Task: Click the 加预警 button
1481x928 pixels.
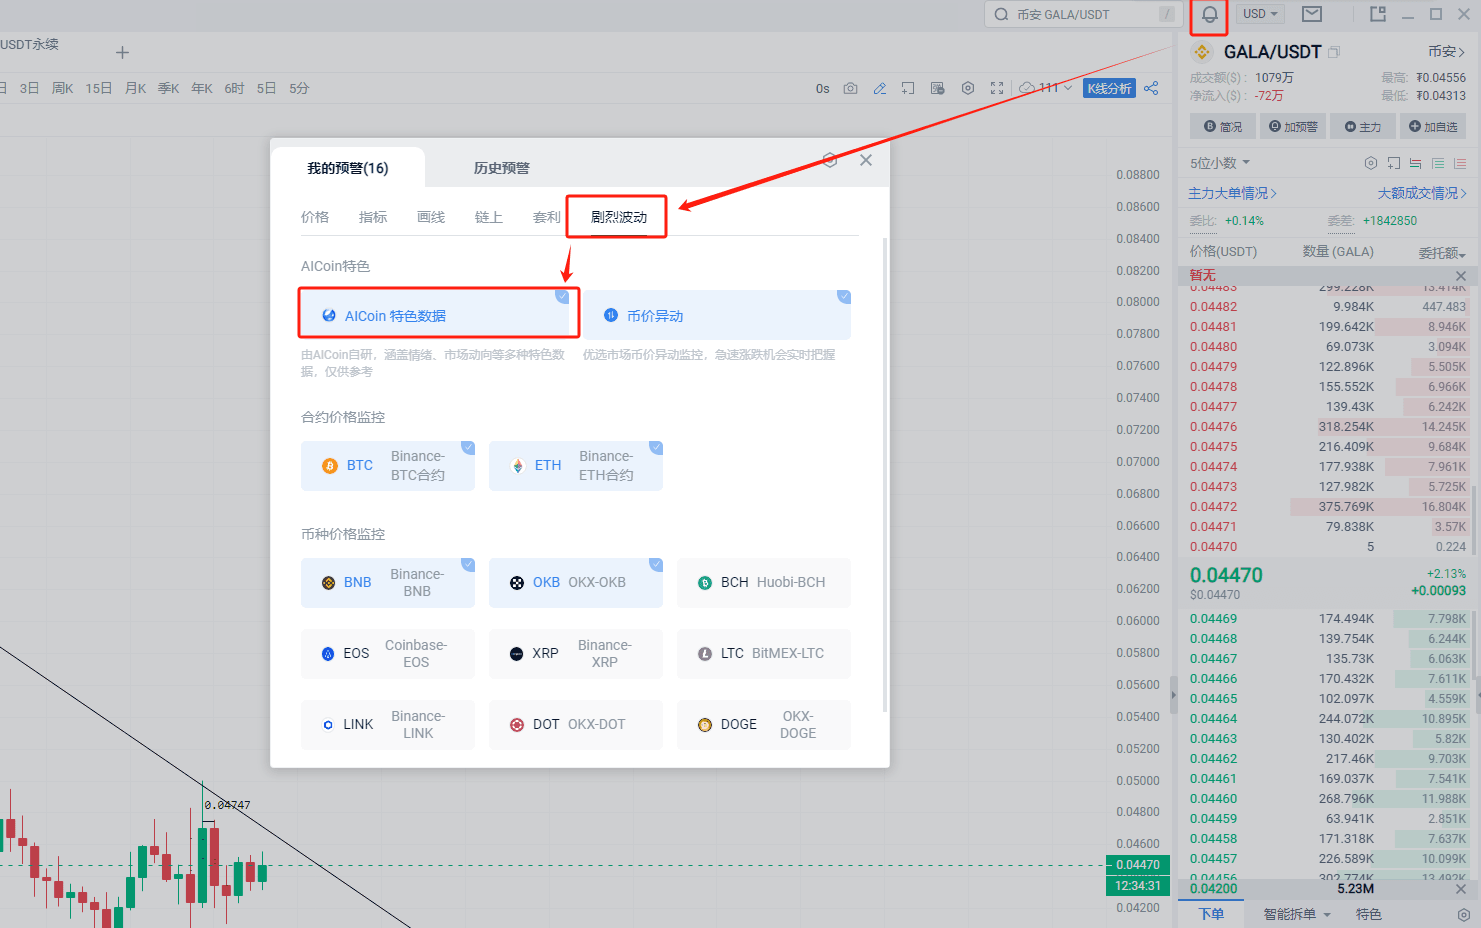Action: click(x=1293, y=127)
